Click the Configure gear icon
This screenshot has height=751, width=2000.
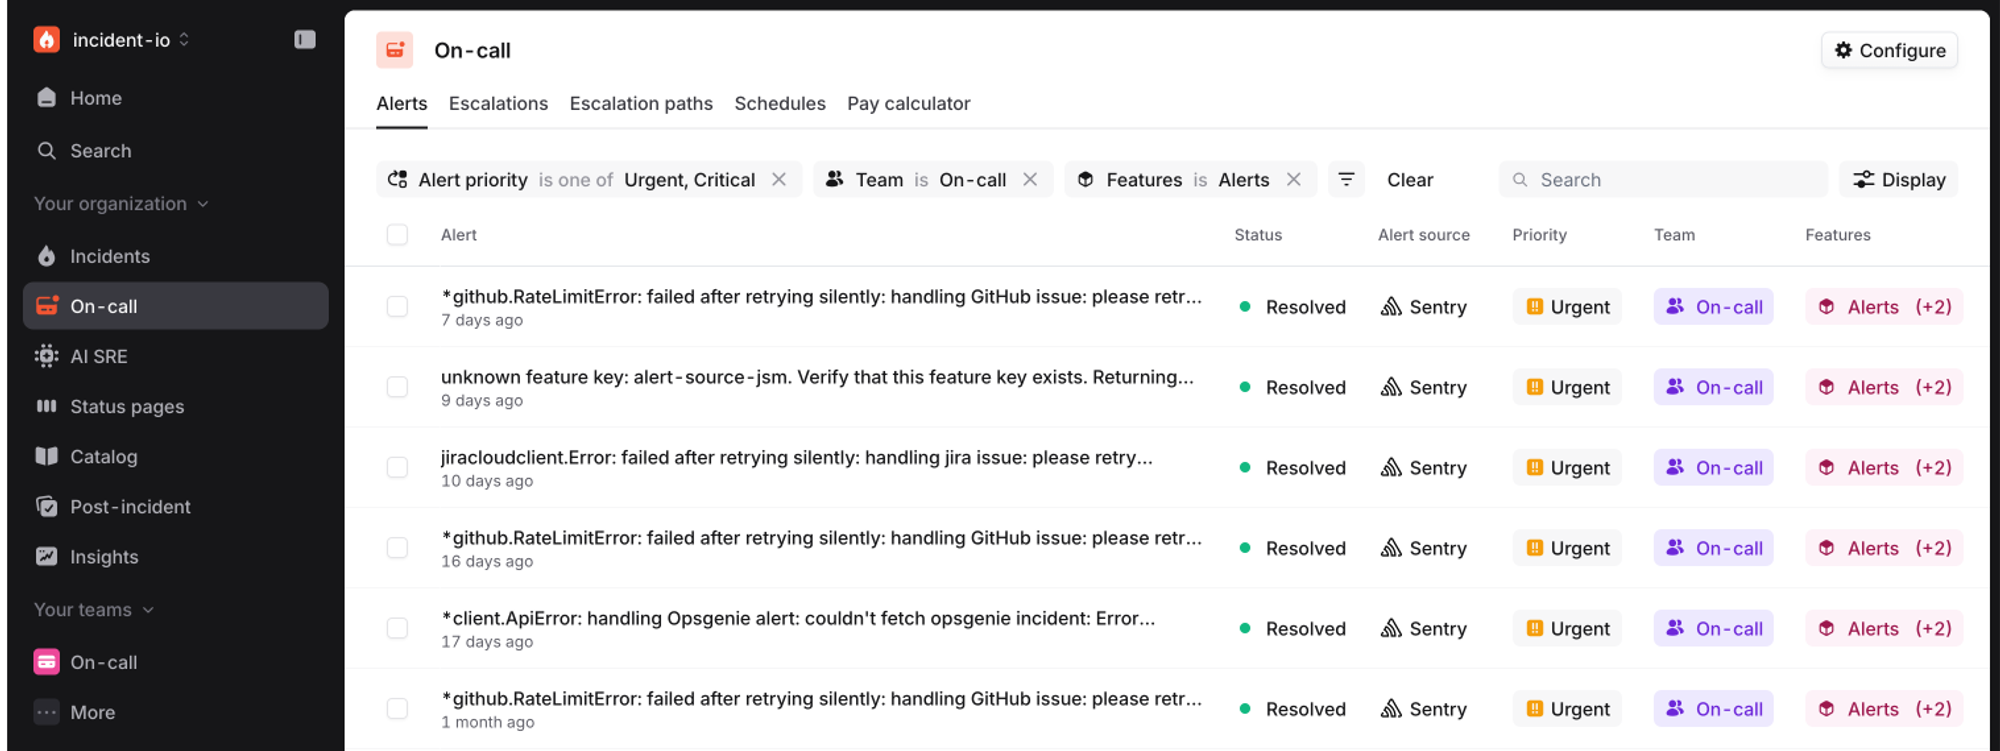(x=1844, y=50)
